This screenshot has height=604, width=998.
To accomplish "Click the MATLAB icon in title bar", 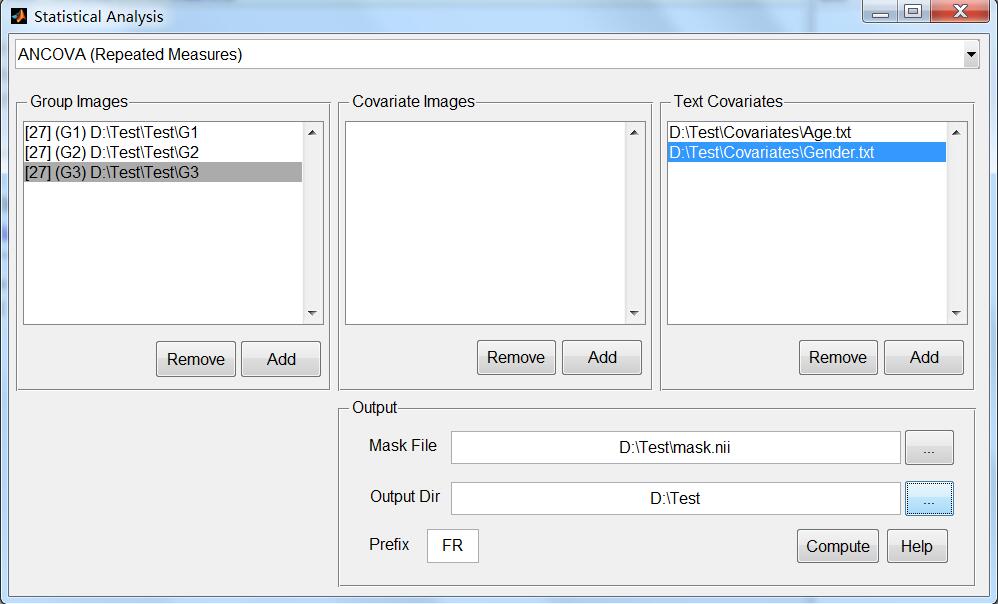I will click(x=18, y=16).
